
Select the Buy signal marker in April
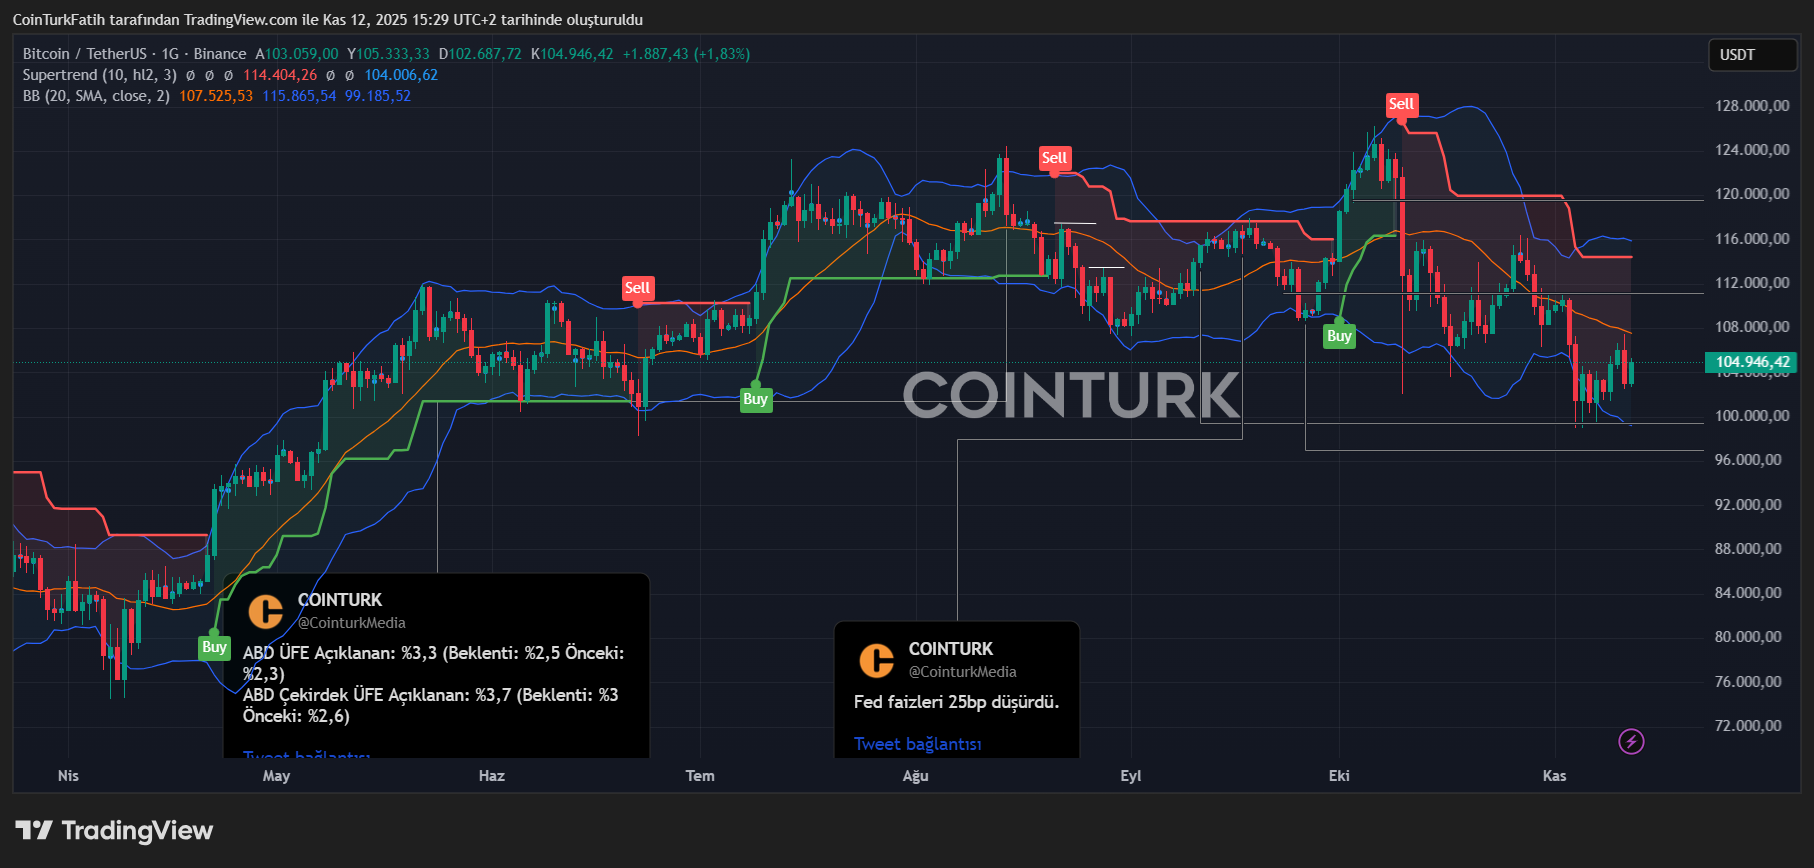214,647
